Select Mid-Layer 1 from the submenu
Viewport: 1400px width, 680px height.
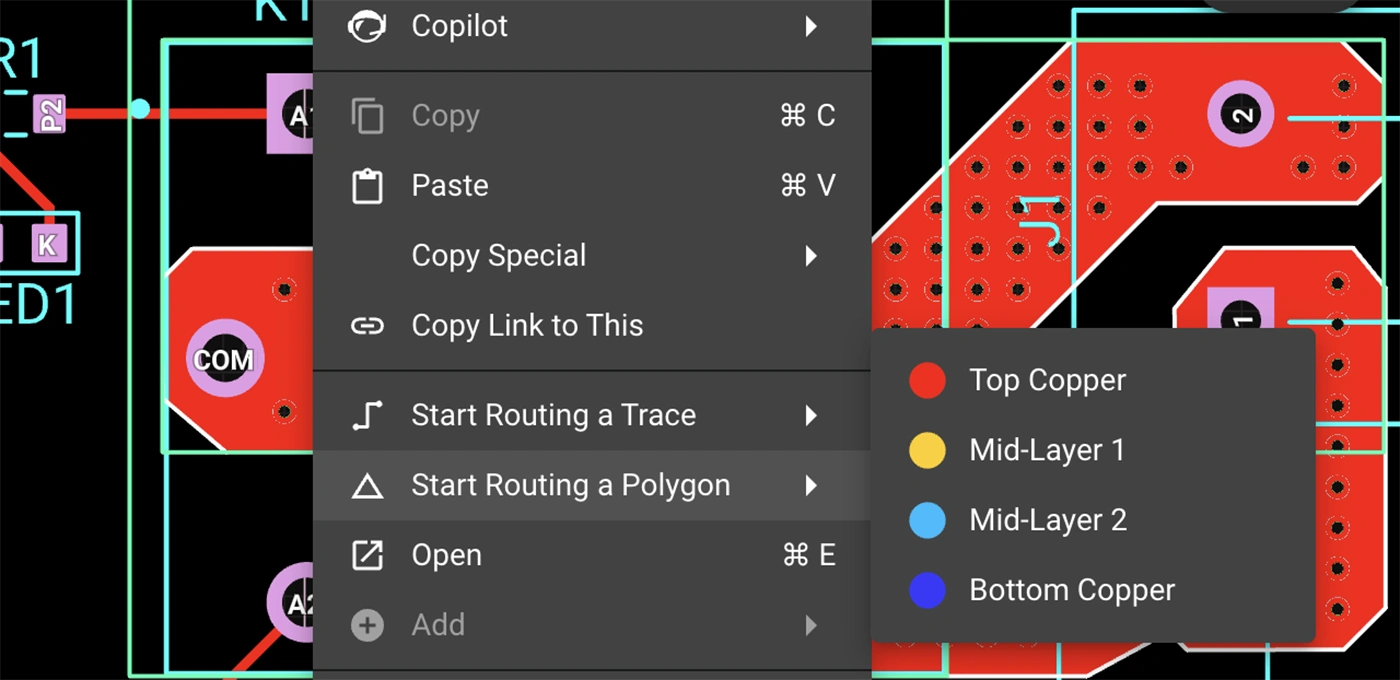[x=1046, y=450]
